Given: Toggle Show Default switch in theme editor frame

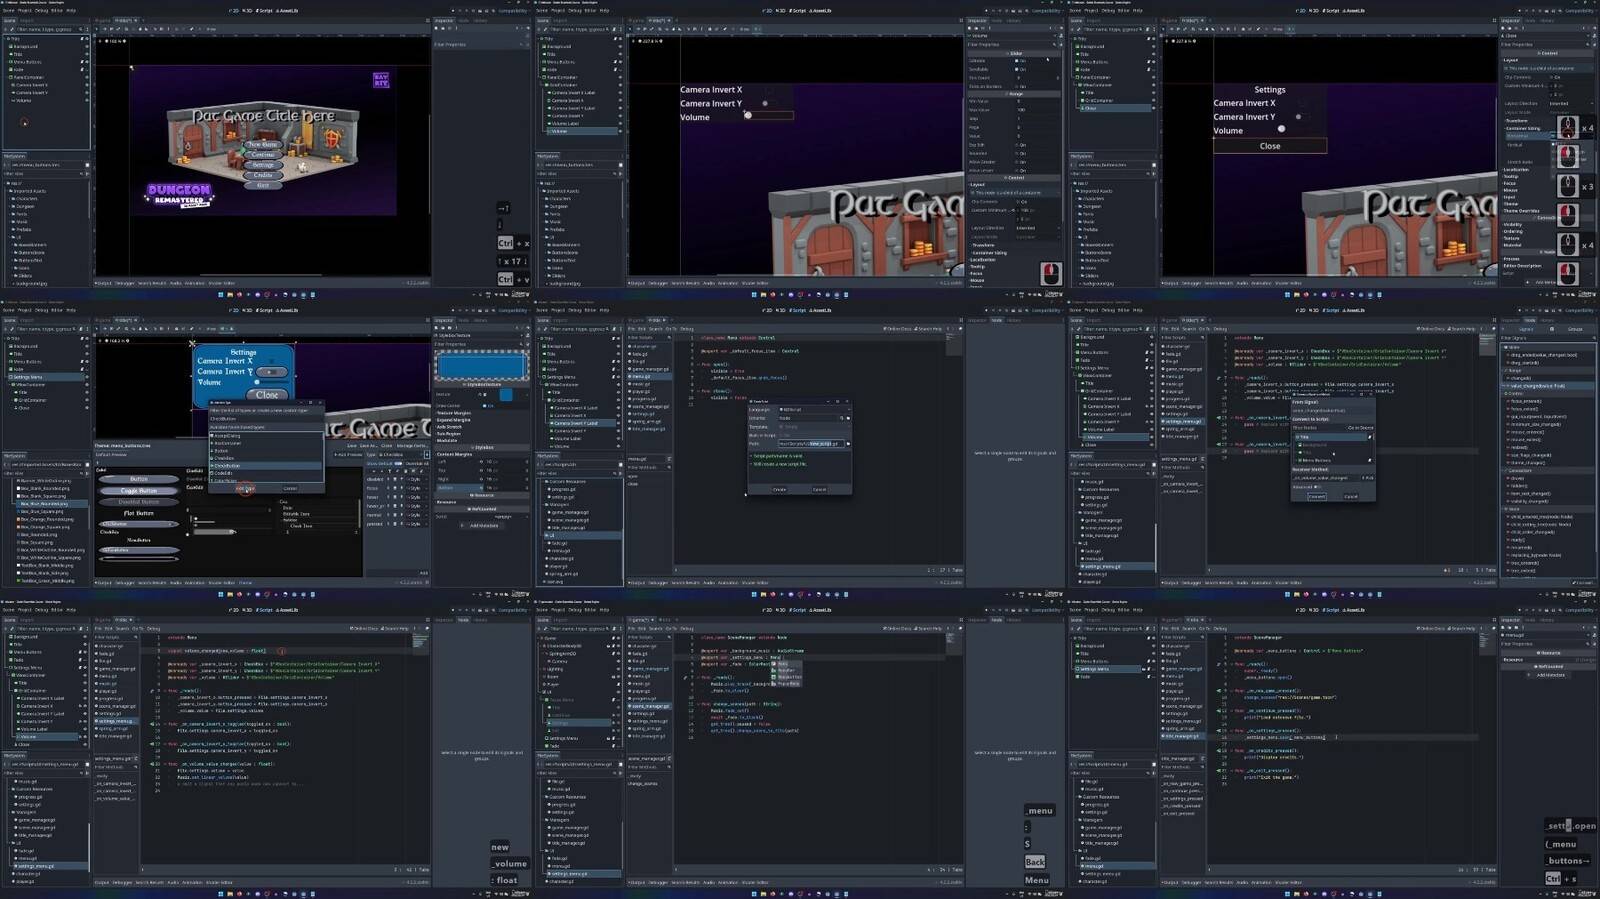Looking at the screenshot, I should tap(398, 464).
